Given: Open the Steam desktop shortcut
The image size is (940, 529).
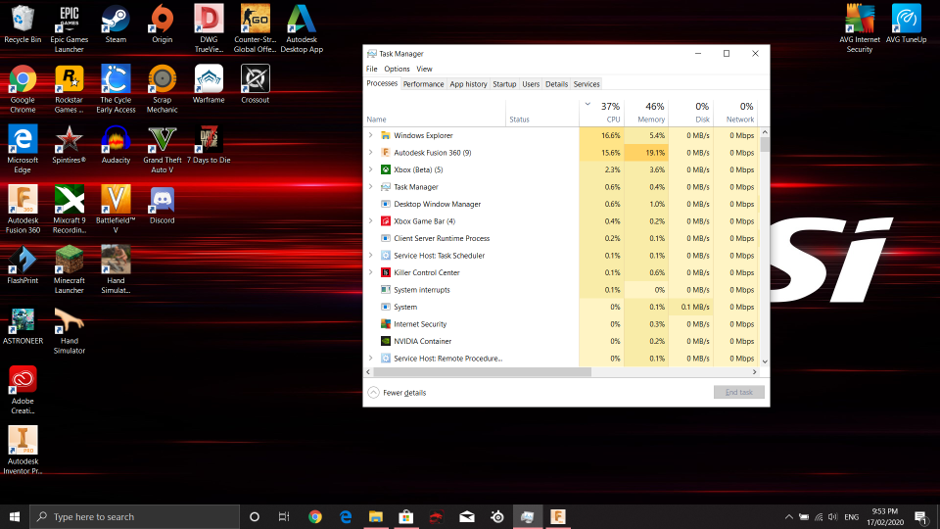Looking at the screenshot, I should 115,24.
